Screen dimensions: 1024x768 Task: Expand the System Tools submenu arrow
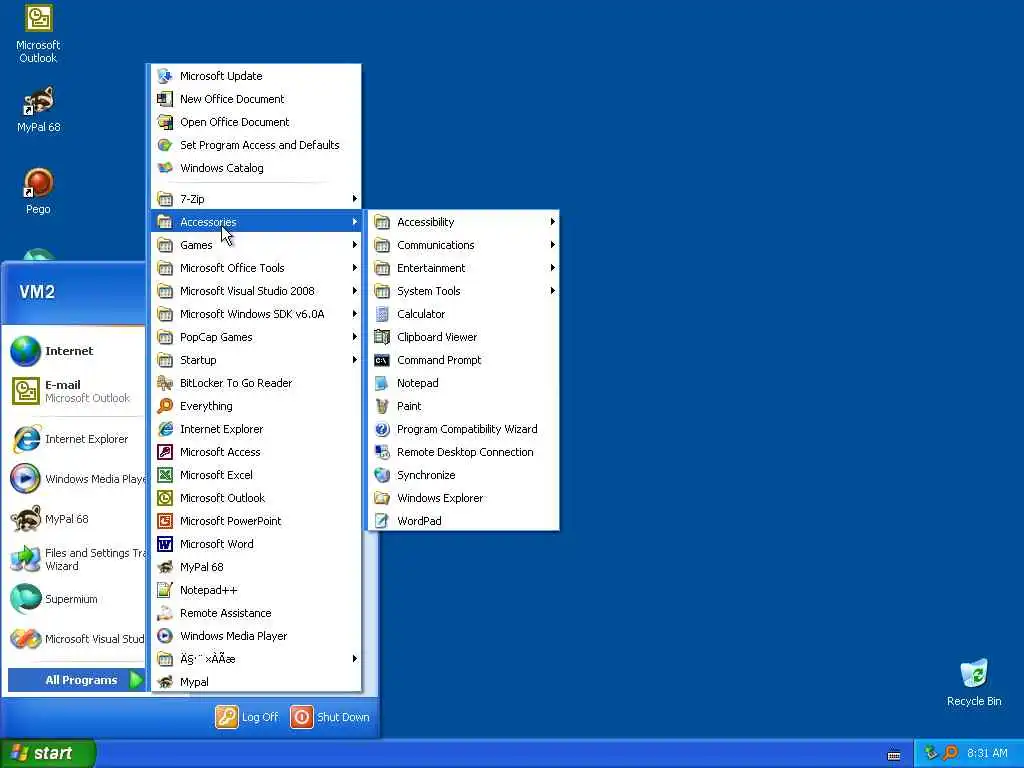pos(552,291)
